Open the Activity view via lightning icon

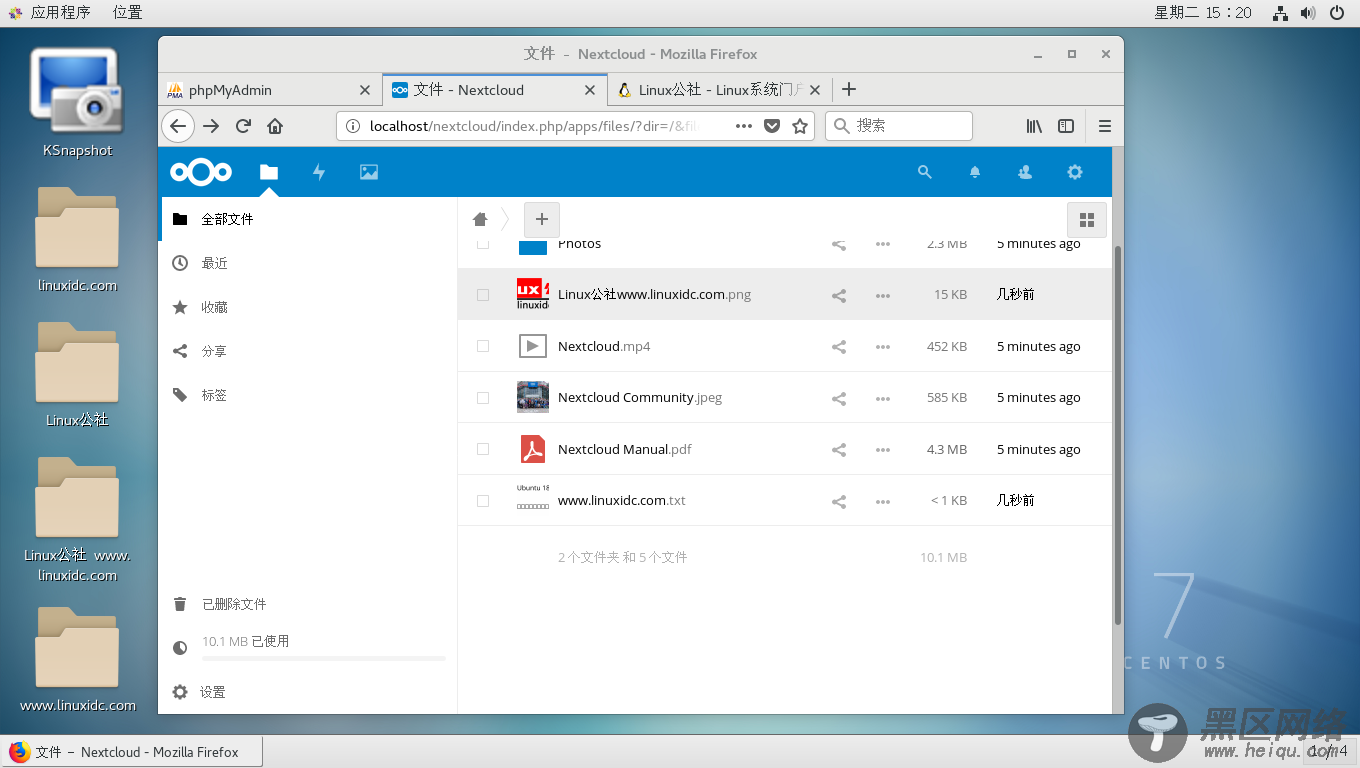(x=318, y=172)
